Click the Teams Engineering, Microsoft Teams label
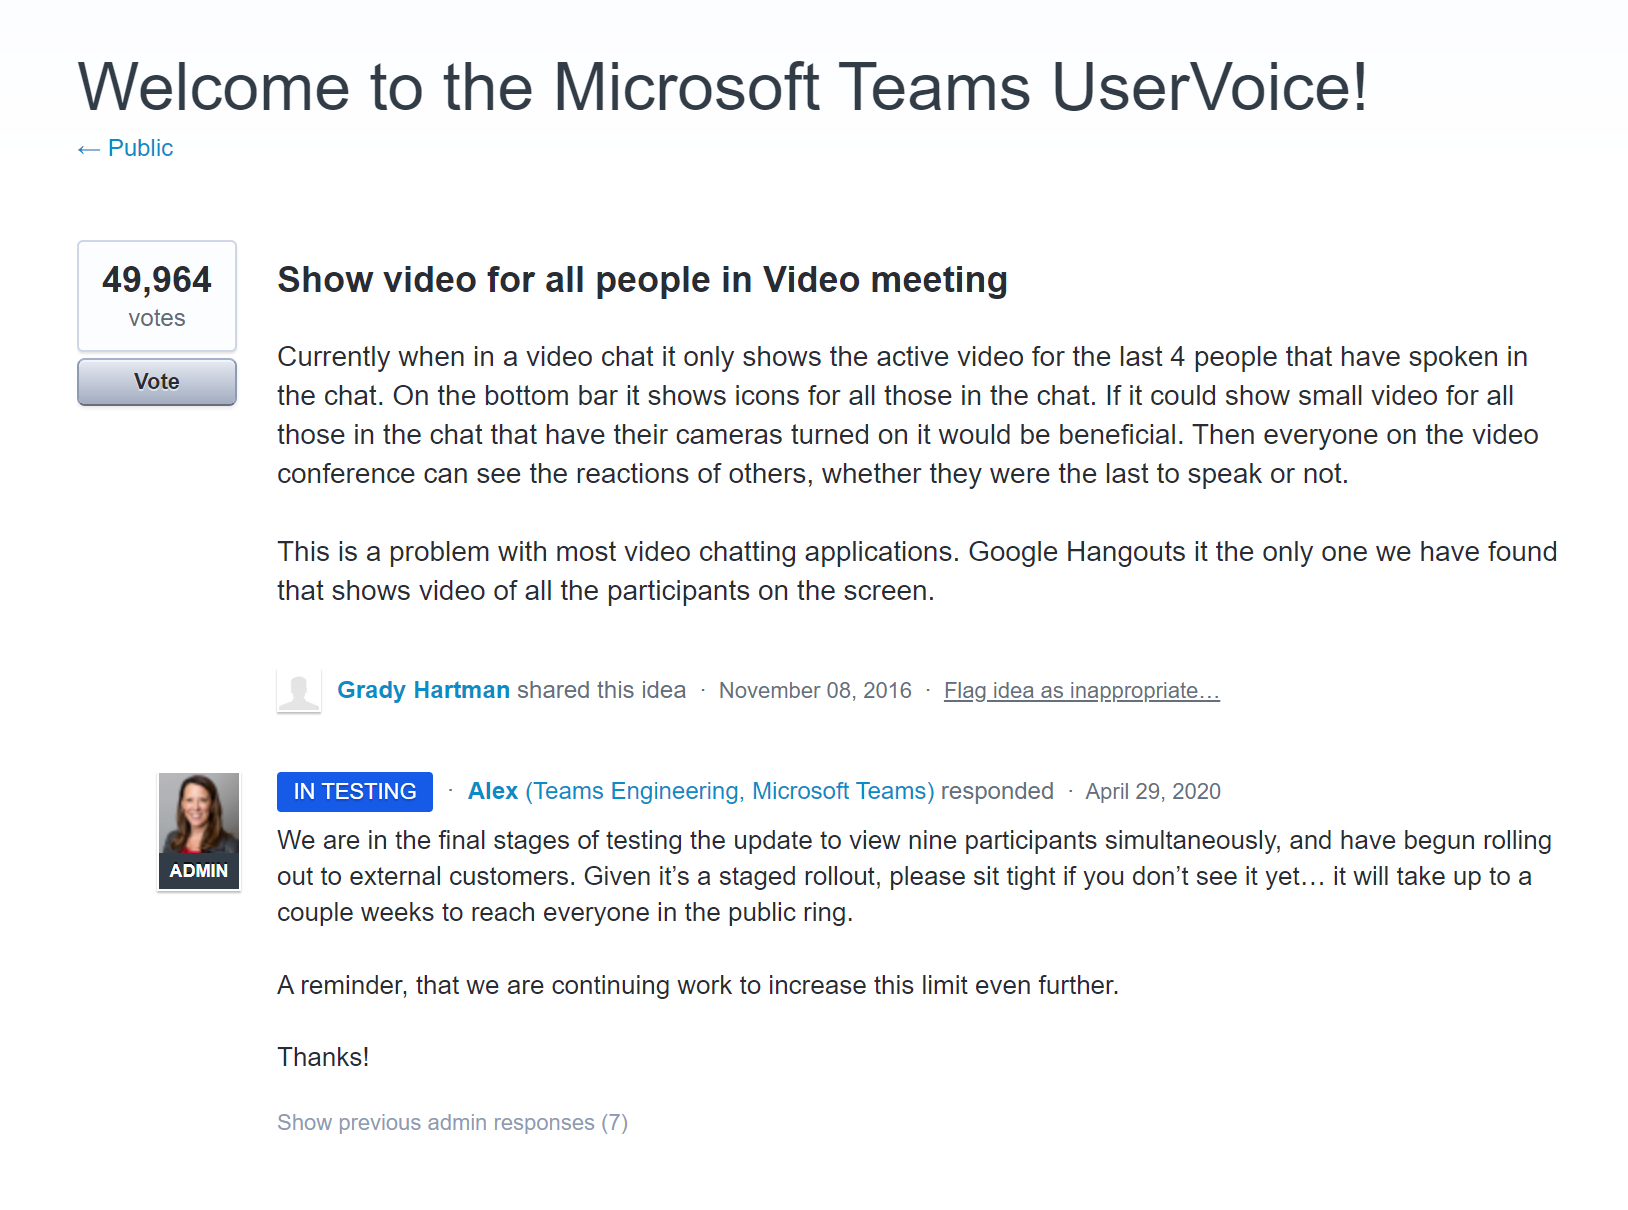The height and width of the screenshot is (1210, 1628). click(x=730, y=791)
